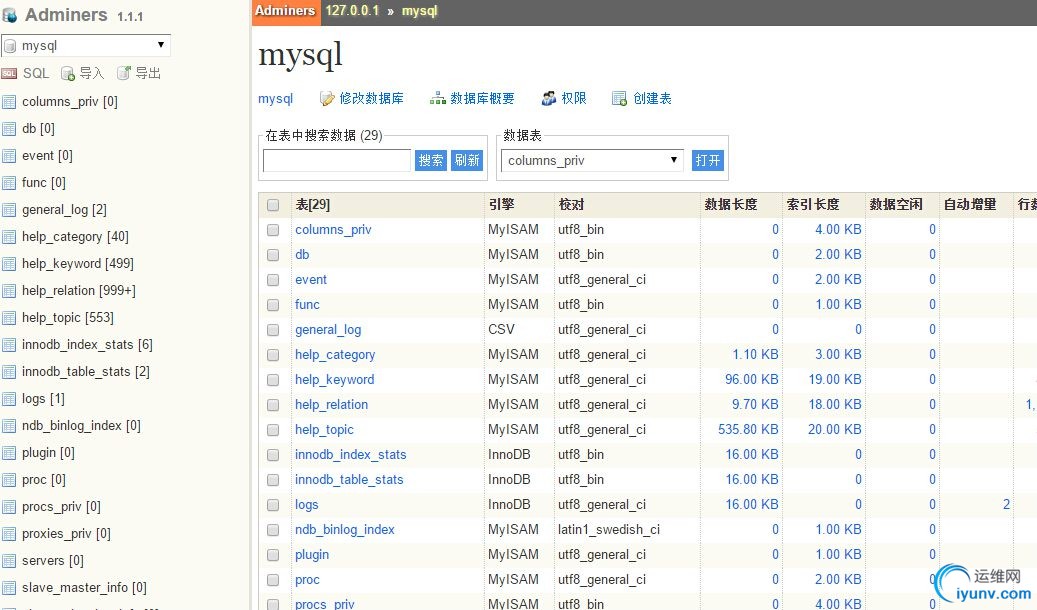Image resolution: width=1037 pixels, height=610 pixels.
Task: Click latin1_swedish_ci collation cell
Action: point(608,530)
